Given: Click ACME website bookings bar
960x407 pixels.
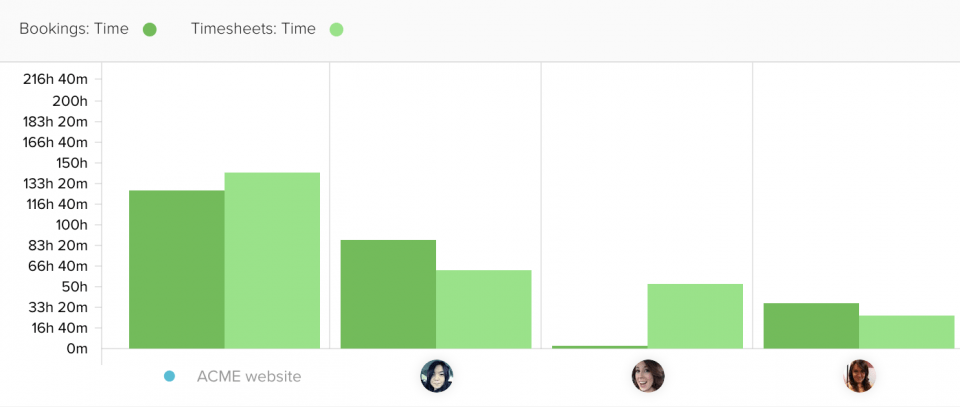Looking at the screenshot, I should (177, 269).
